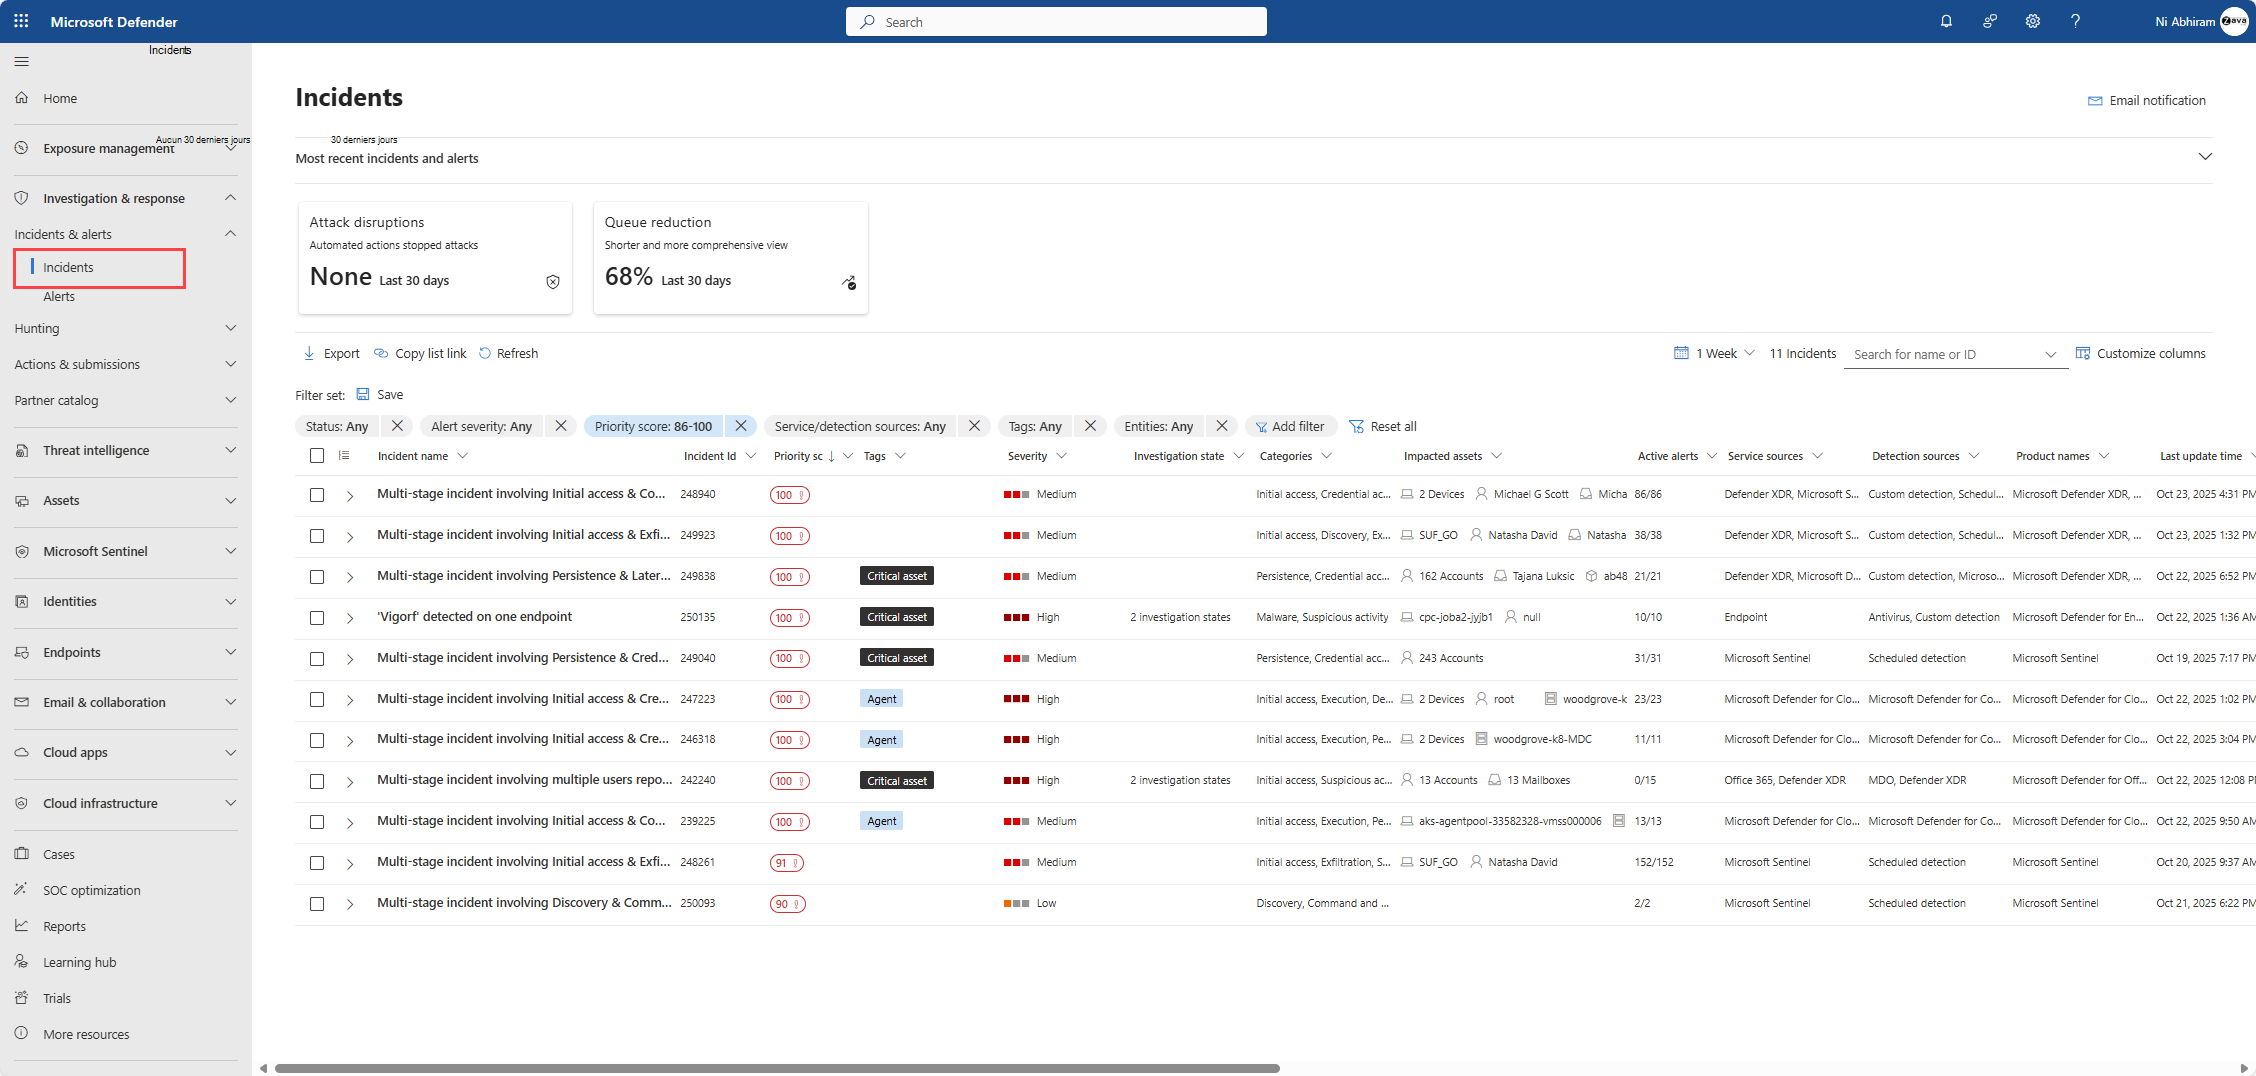
Task: Open the notifications bell
Action: (x=1946, y=21)
